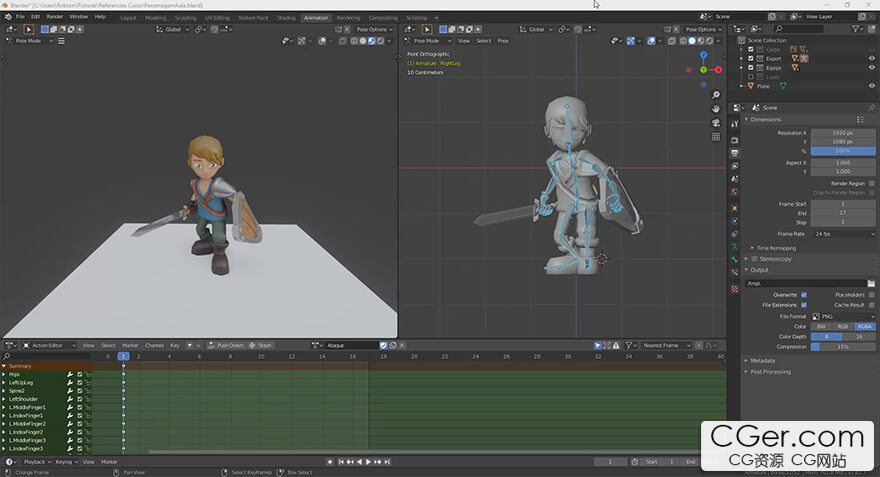Open Pose Options dropdown in right viewport
The width and height of the screenshot is (880, 477).
[x=704, y=29]
